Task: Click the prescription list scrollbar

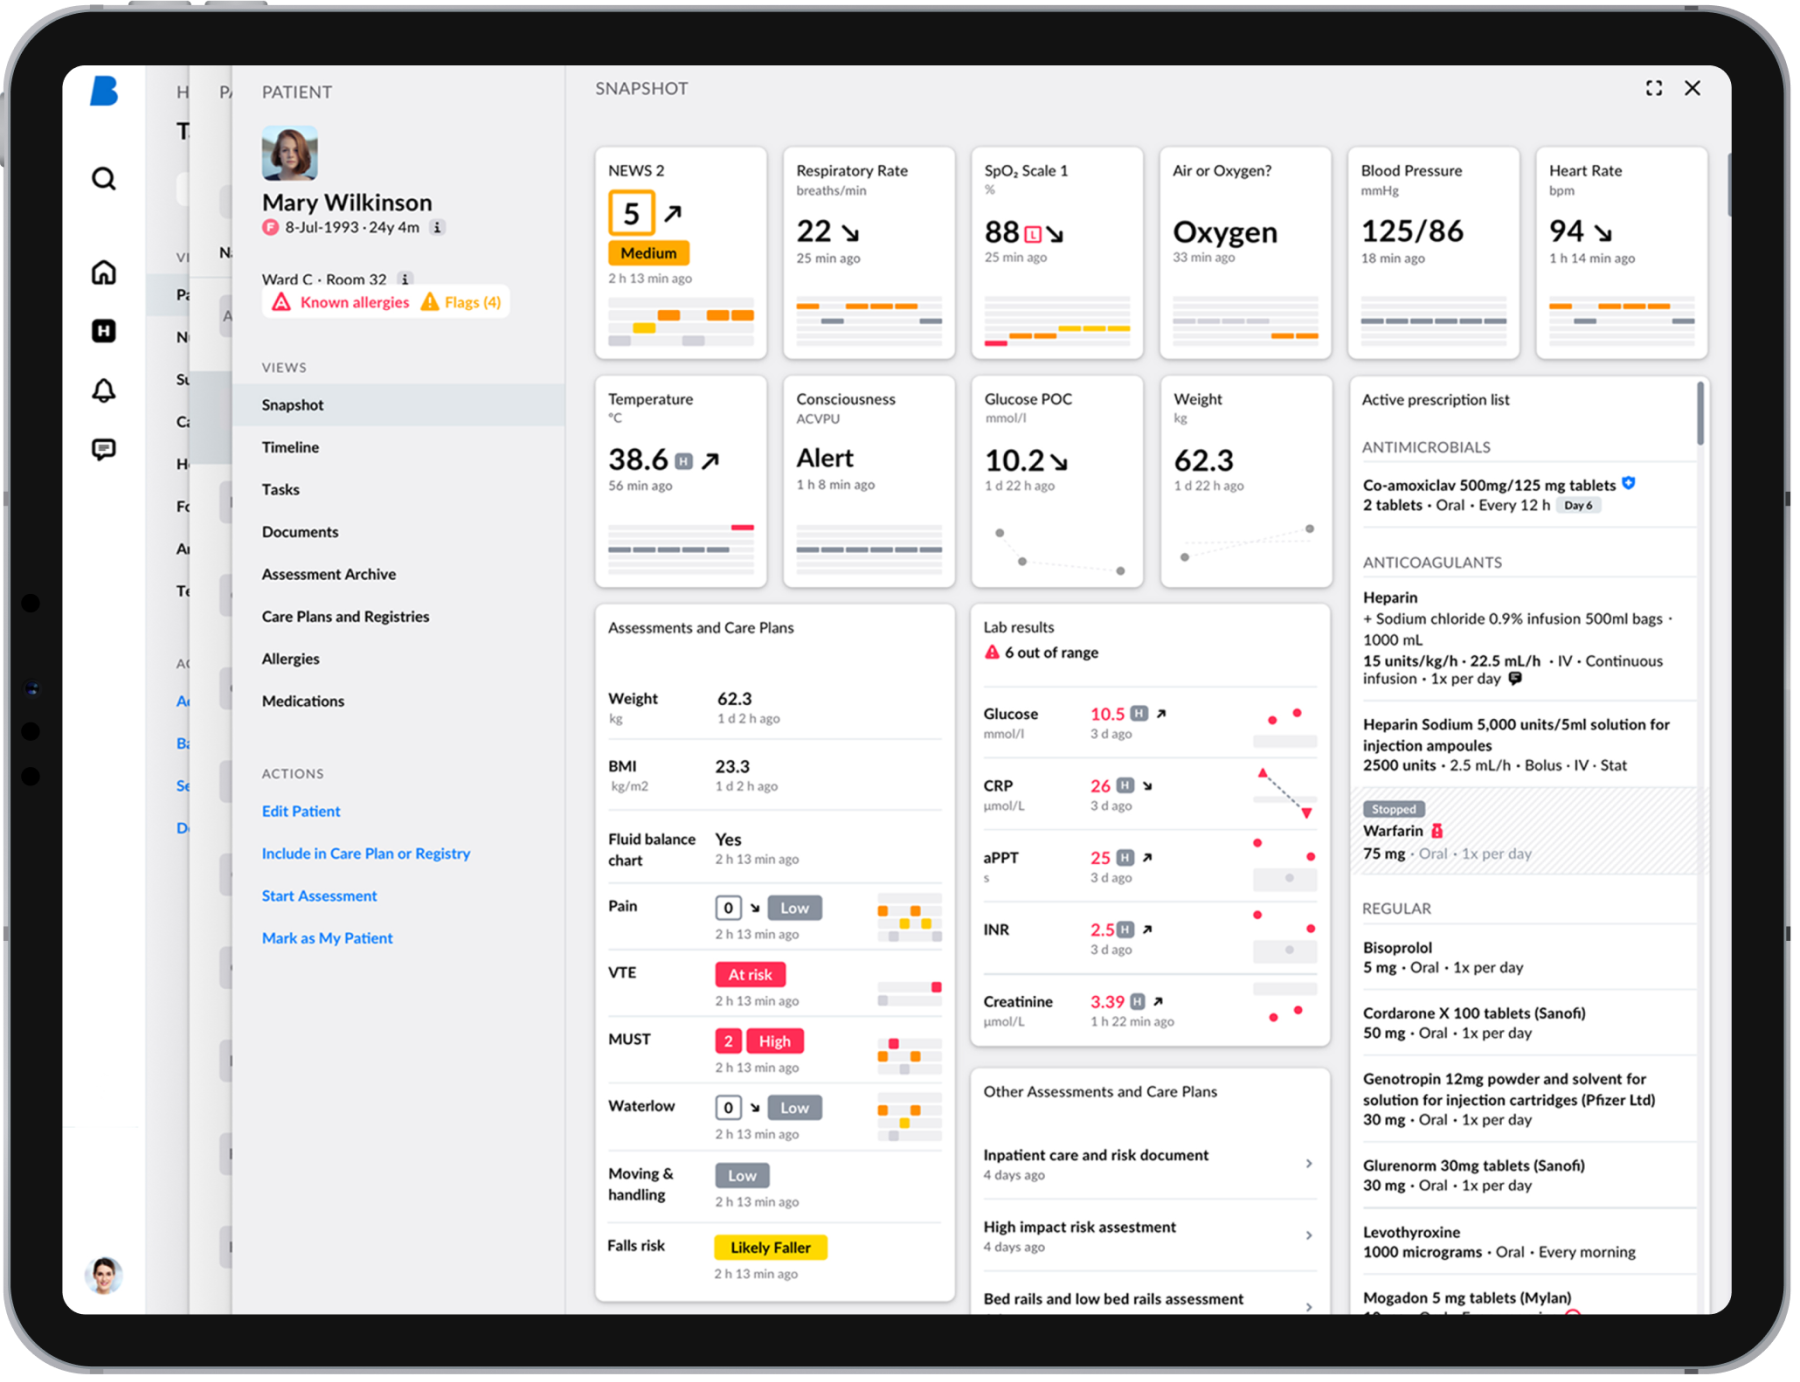Action: point(1700,415)
